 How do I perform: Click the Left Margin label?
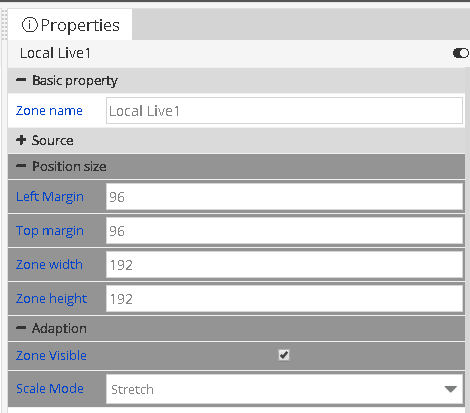click(x=50, y=197)
